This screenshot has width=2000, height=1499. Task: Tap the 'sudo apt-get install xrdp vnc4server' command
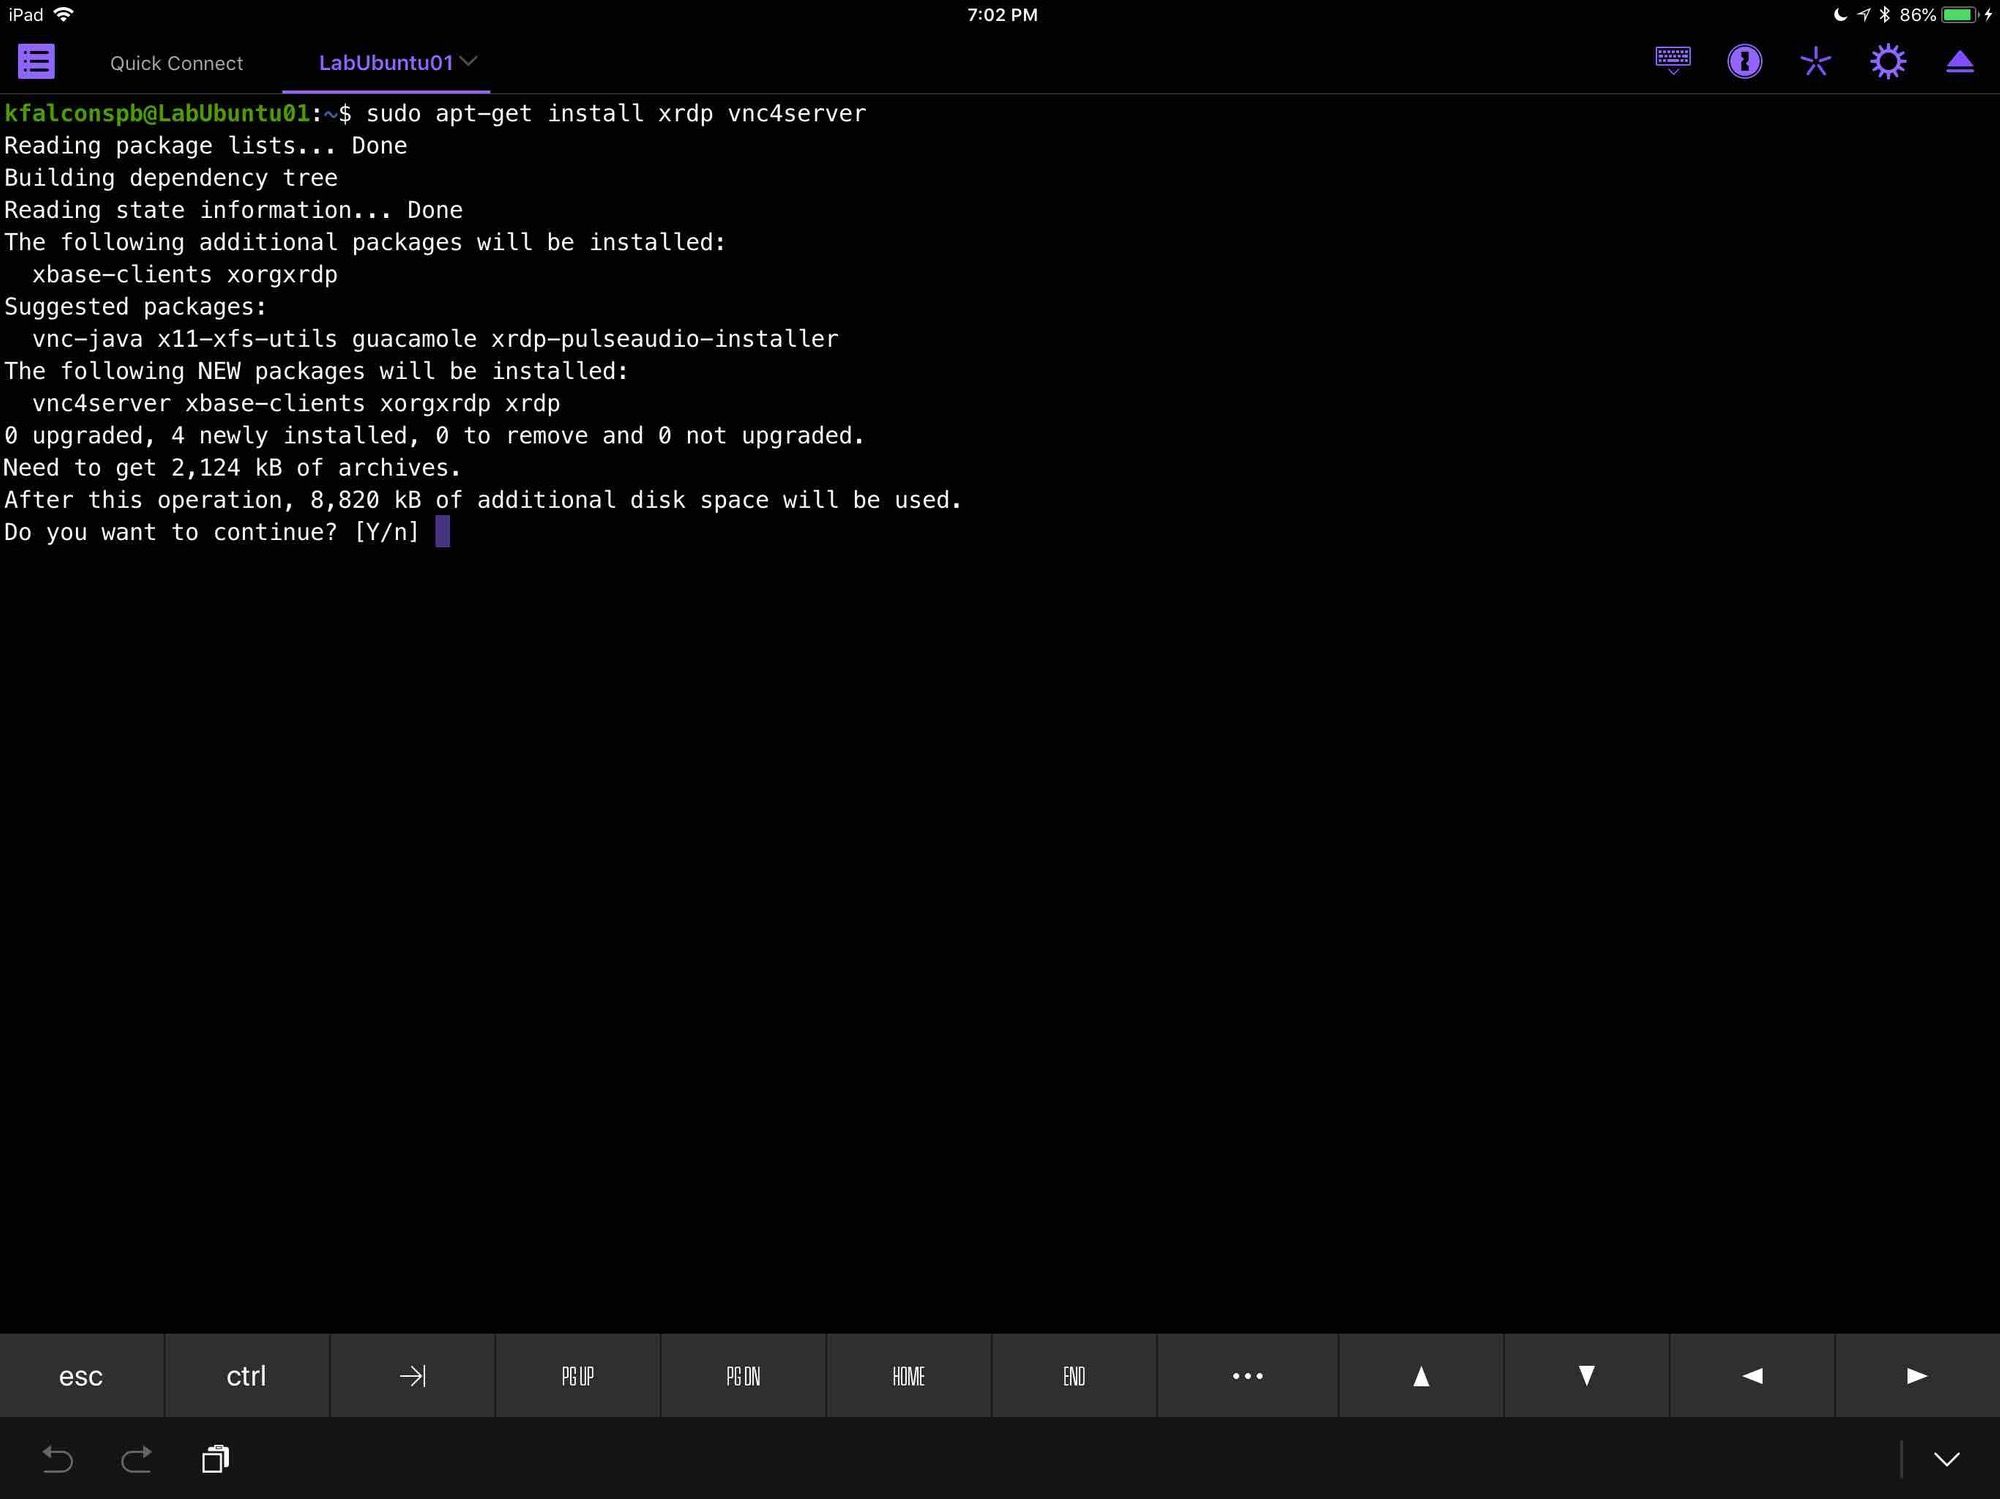616,113
